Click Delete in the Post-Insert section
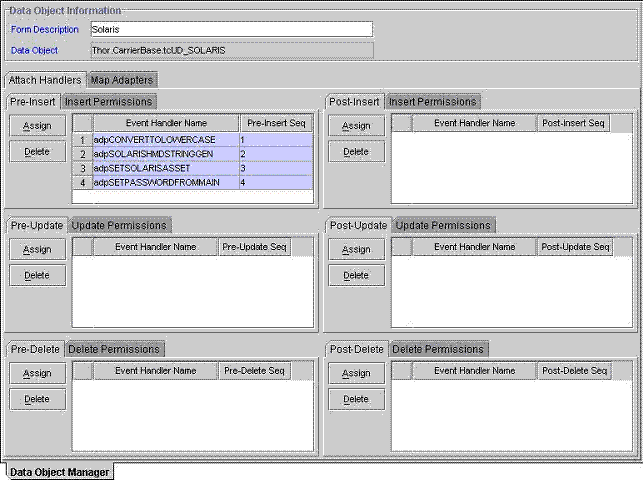 [356, 152]
